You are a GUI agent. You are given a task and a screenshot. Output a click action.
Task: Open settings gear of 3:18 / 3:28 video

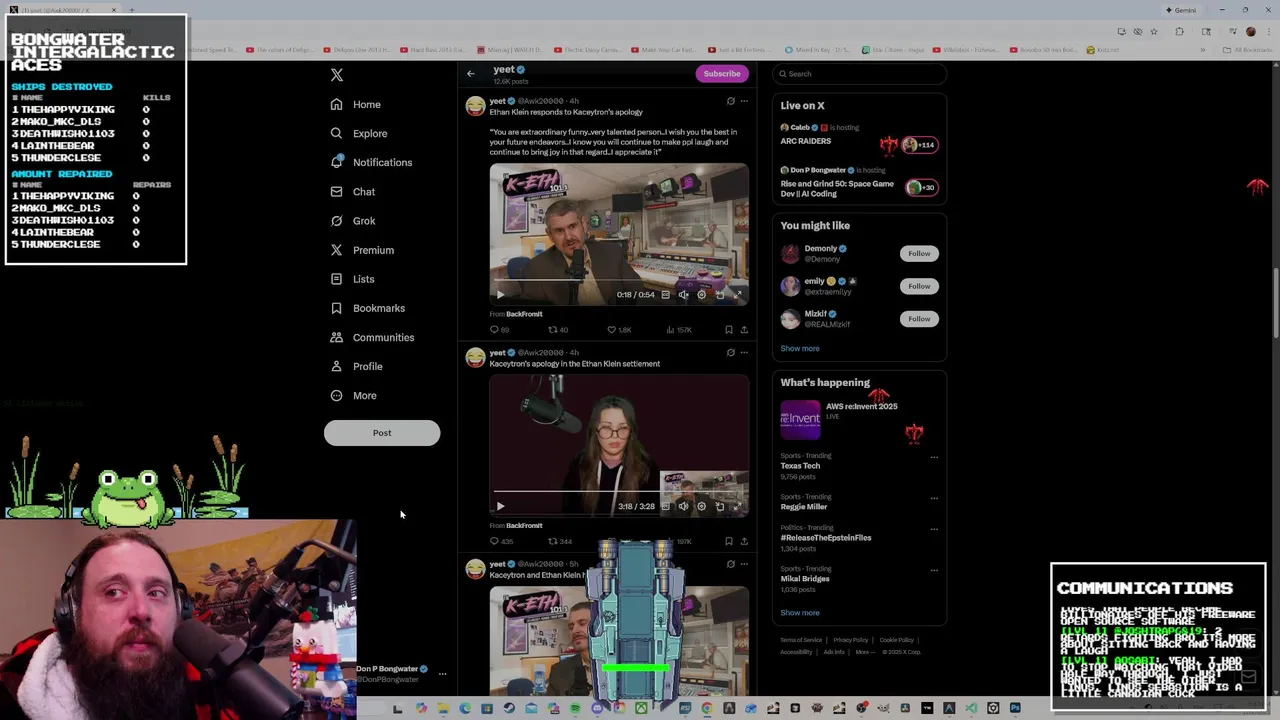[702, 506]
